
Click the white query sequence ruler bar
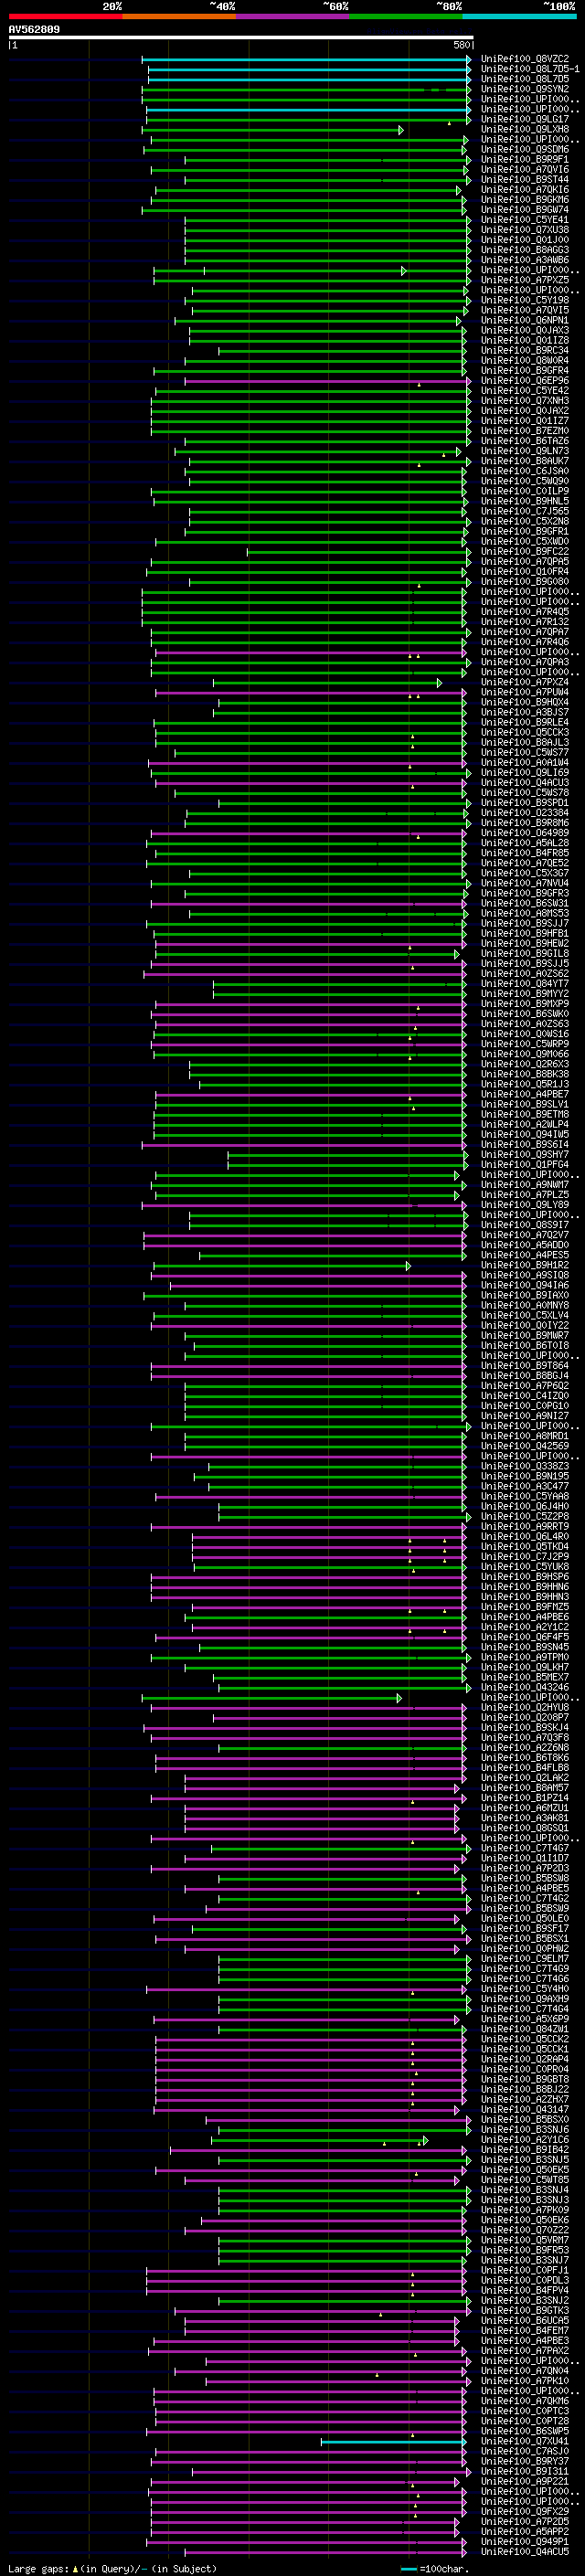click(241, 38)
